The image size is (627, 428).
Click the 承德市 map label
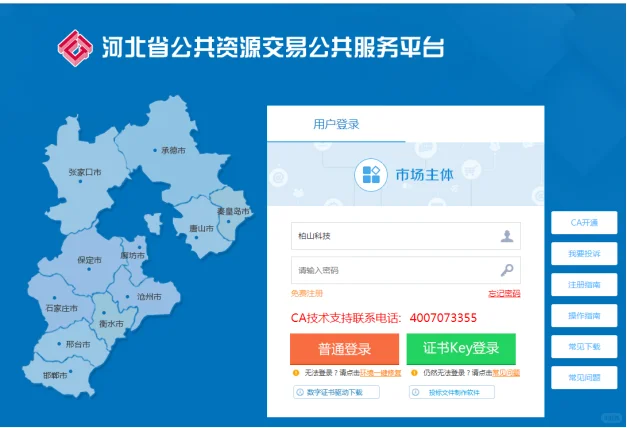point(173,150)
